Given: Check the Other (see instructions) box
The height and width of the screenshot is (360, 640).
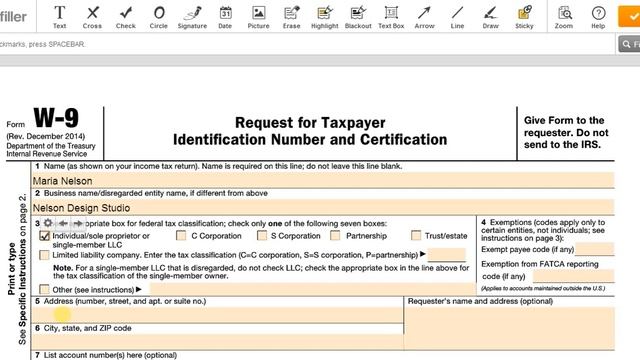Looking at the screenshot, I should (x=44, y=289).
